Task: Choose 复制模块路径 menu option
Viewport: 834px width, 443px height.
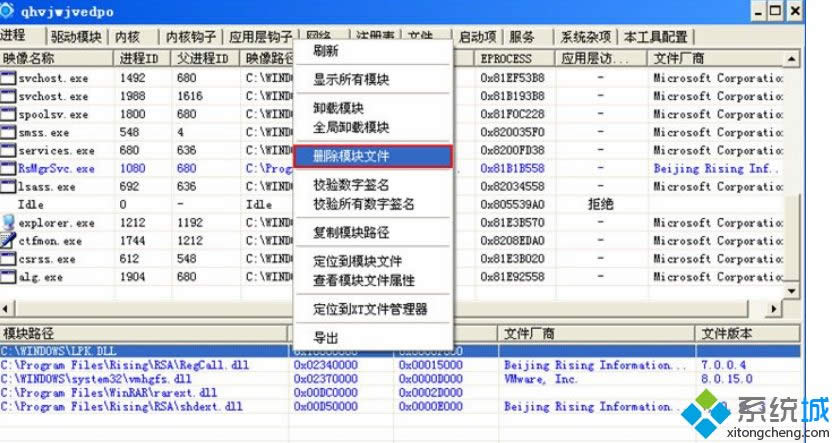Action: 351,232
